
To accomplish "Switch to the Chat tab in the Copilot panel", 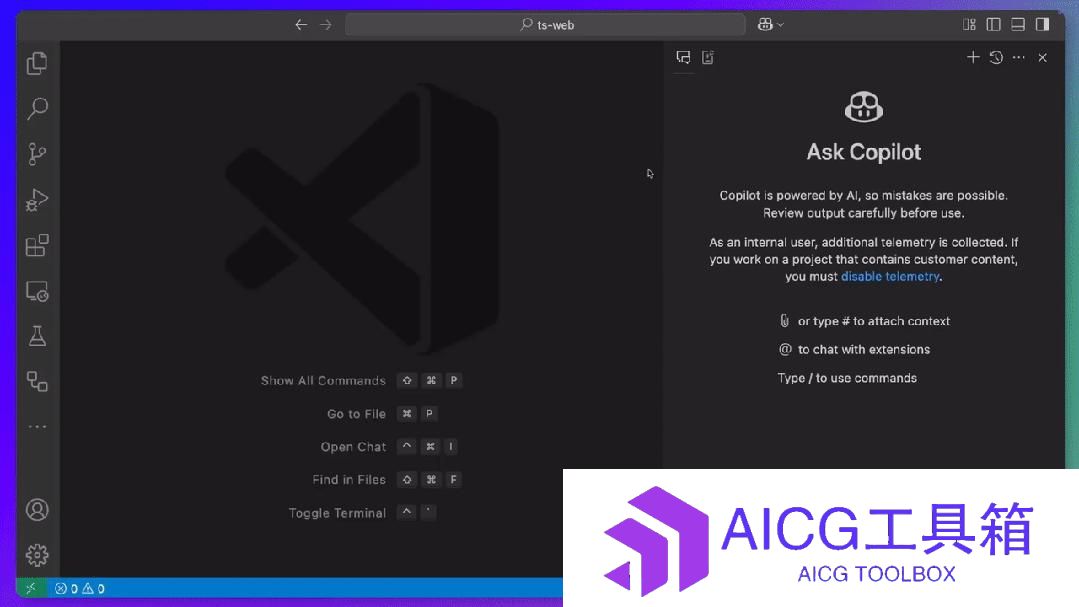I will coord(683,58).
